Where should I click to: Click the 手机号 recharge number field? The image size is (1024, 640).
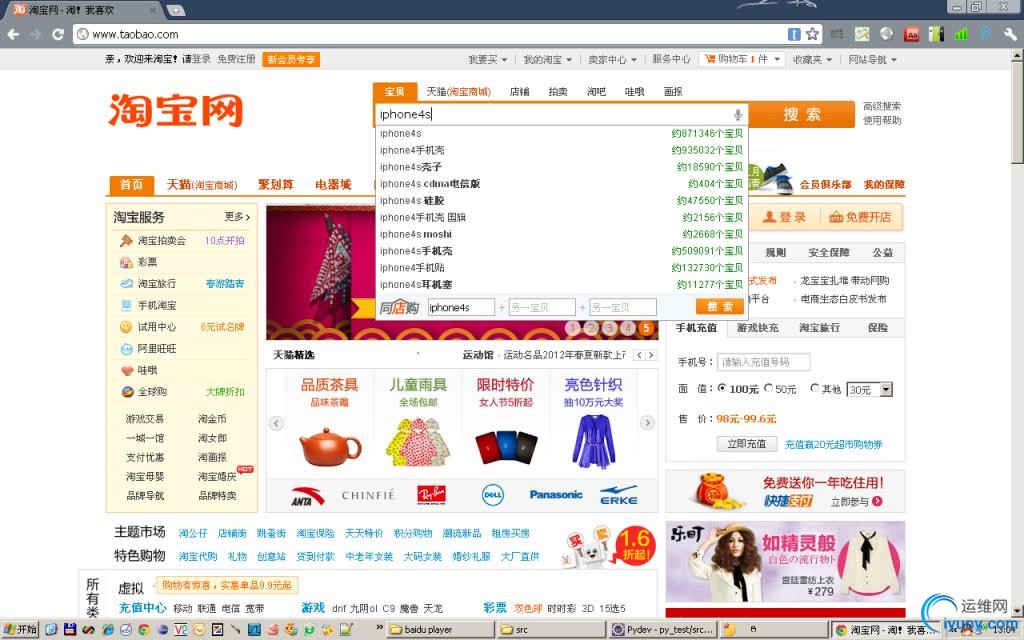coord(763,362)
